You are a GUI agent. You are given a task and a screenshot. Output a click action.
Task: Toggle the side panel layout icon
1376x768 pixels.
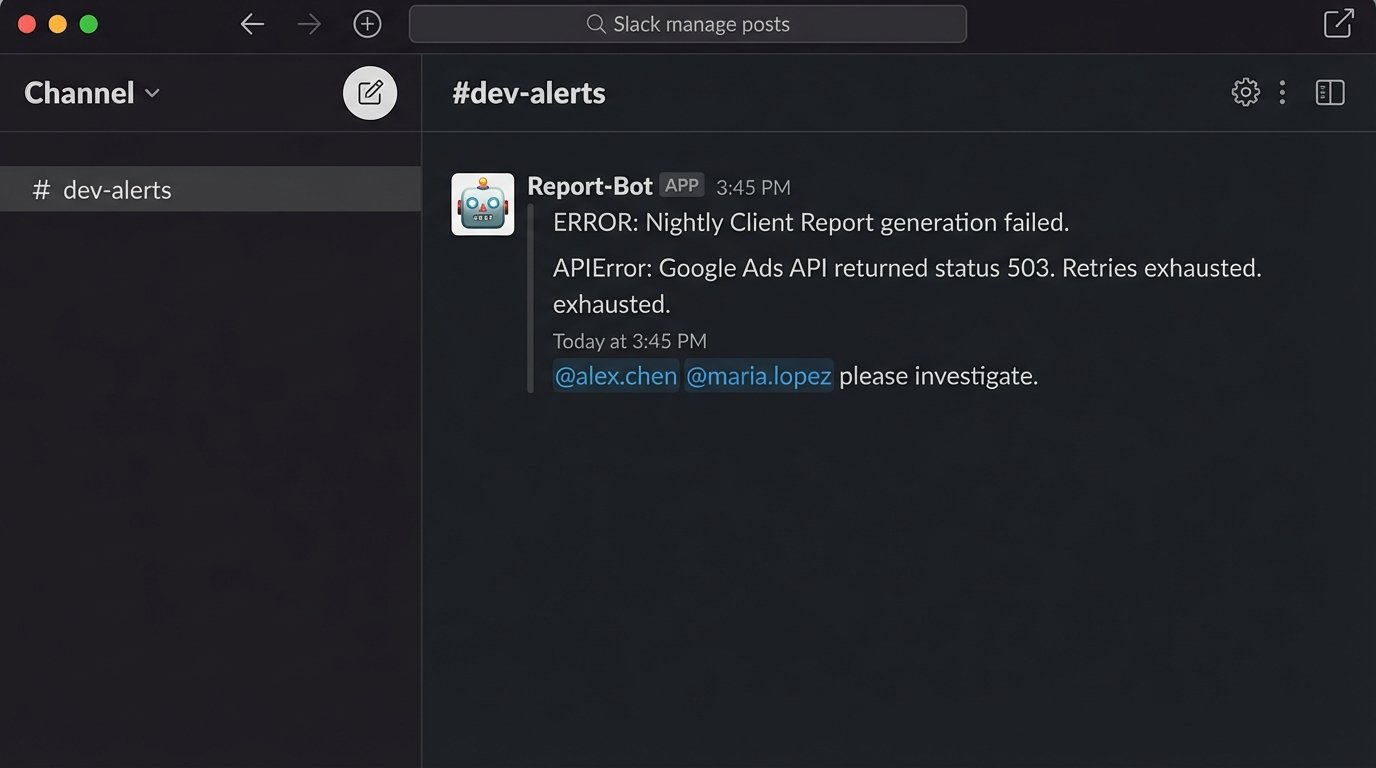point(1330,93)
